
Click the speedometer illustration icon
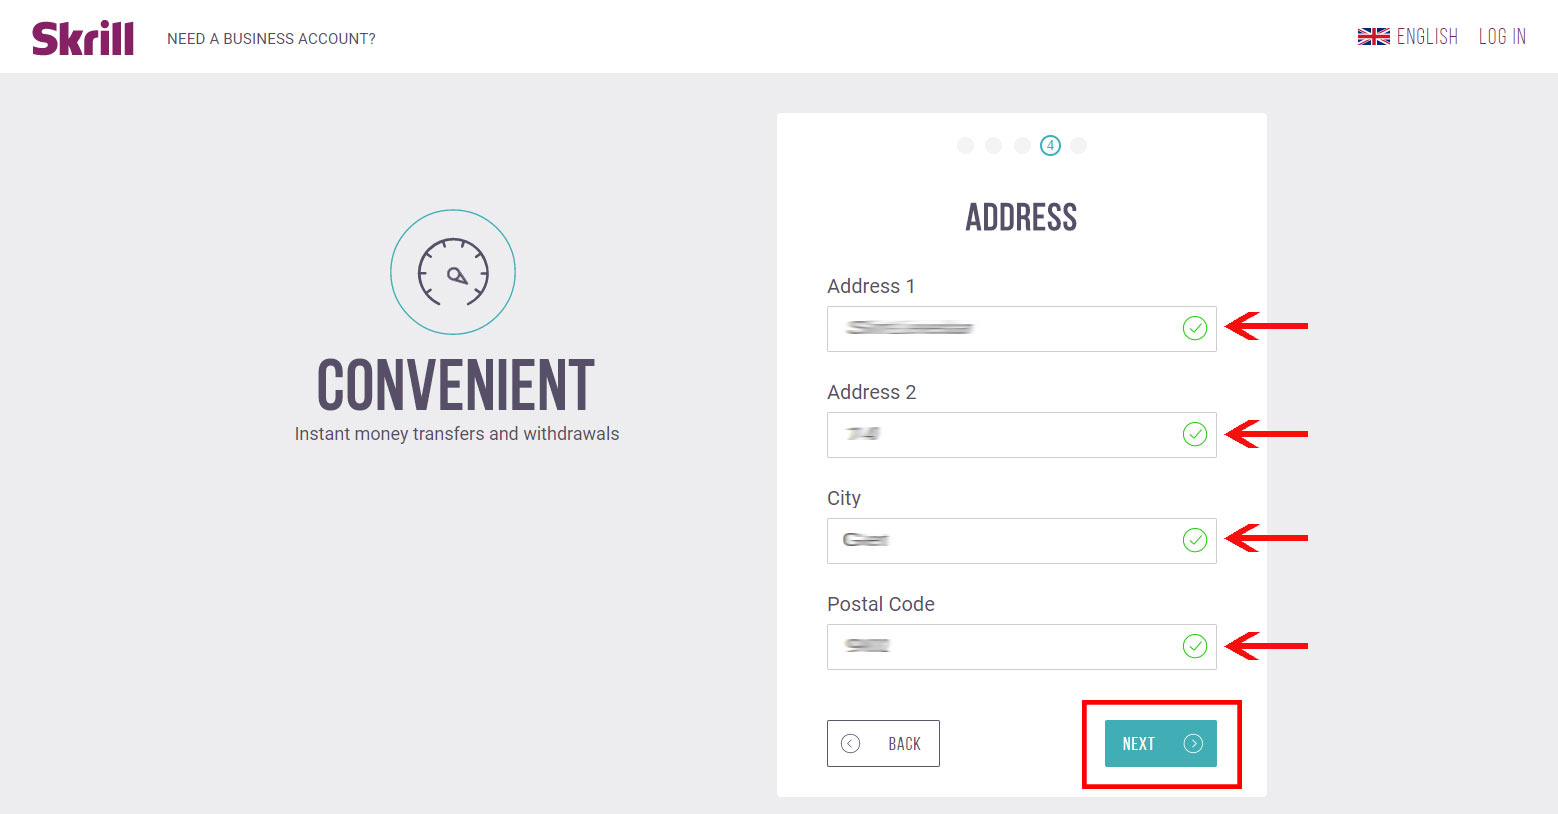(452, 271)
